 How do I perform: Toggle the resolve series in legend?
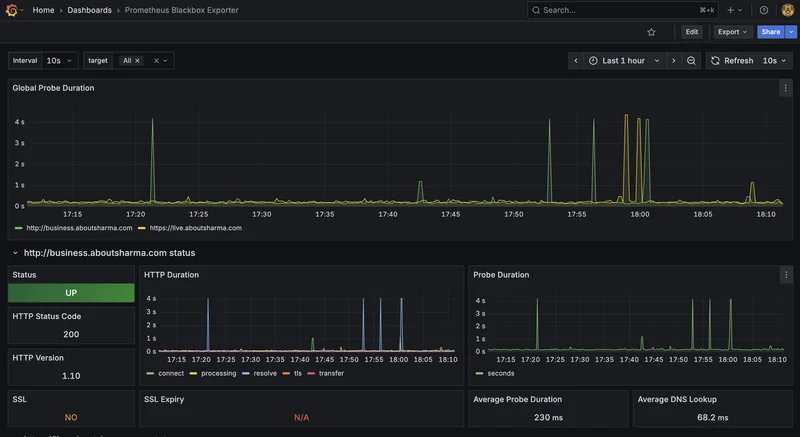coord(265,373)
